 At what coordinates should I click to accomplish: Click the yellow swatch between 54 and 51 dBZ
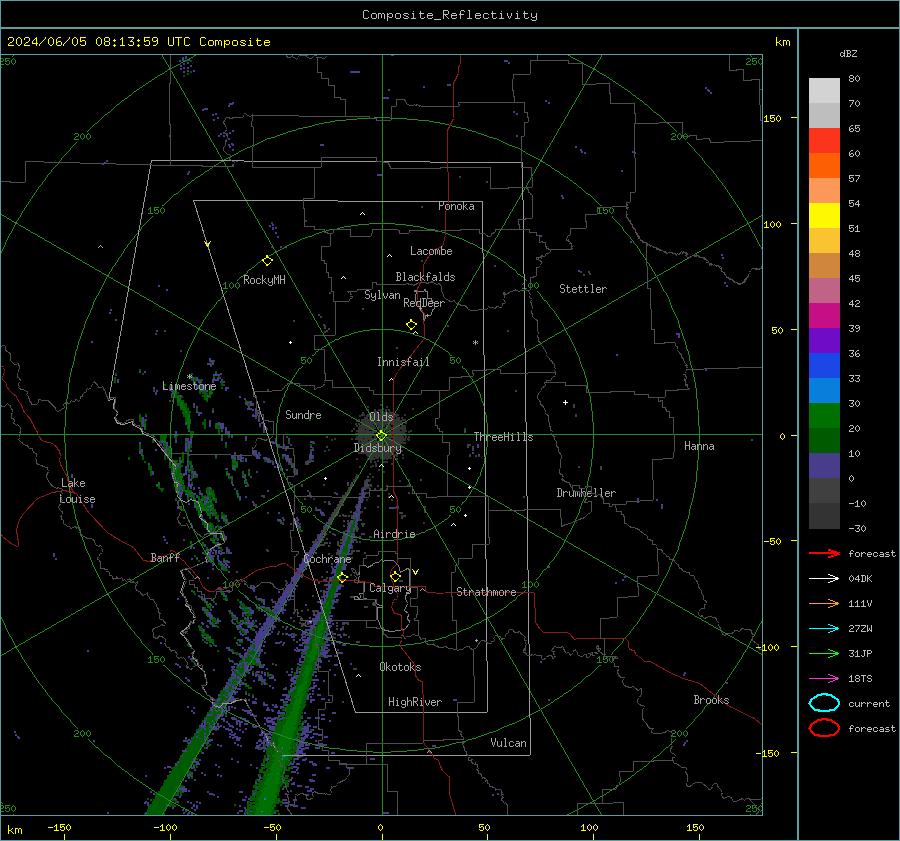click(824, 215)
